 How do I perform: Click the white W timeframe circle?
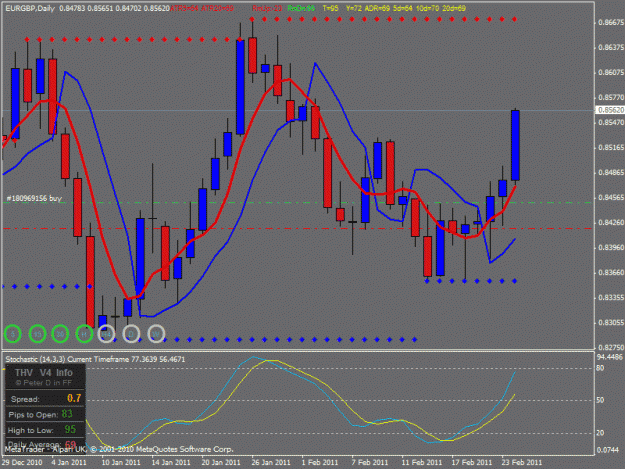coord(156,334)
